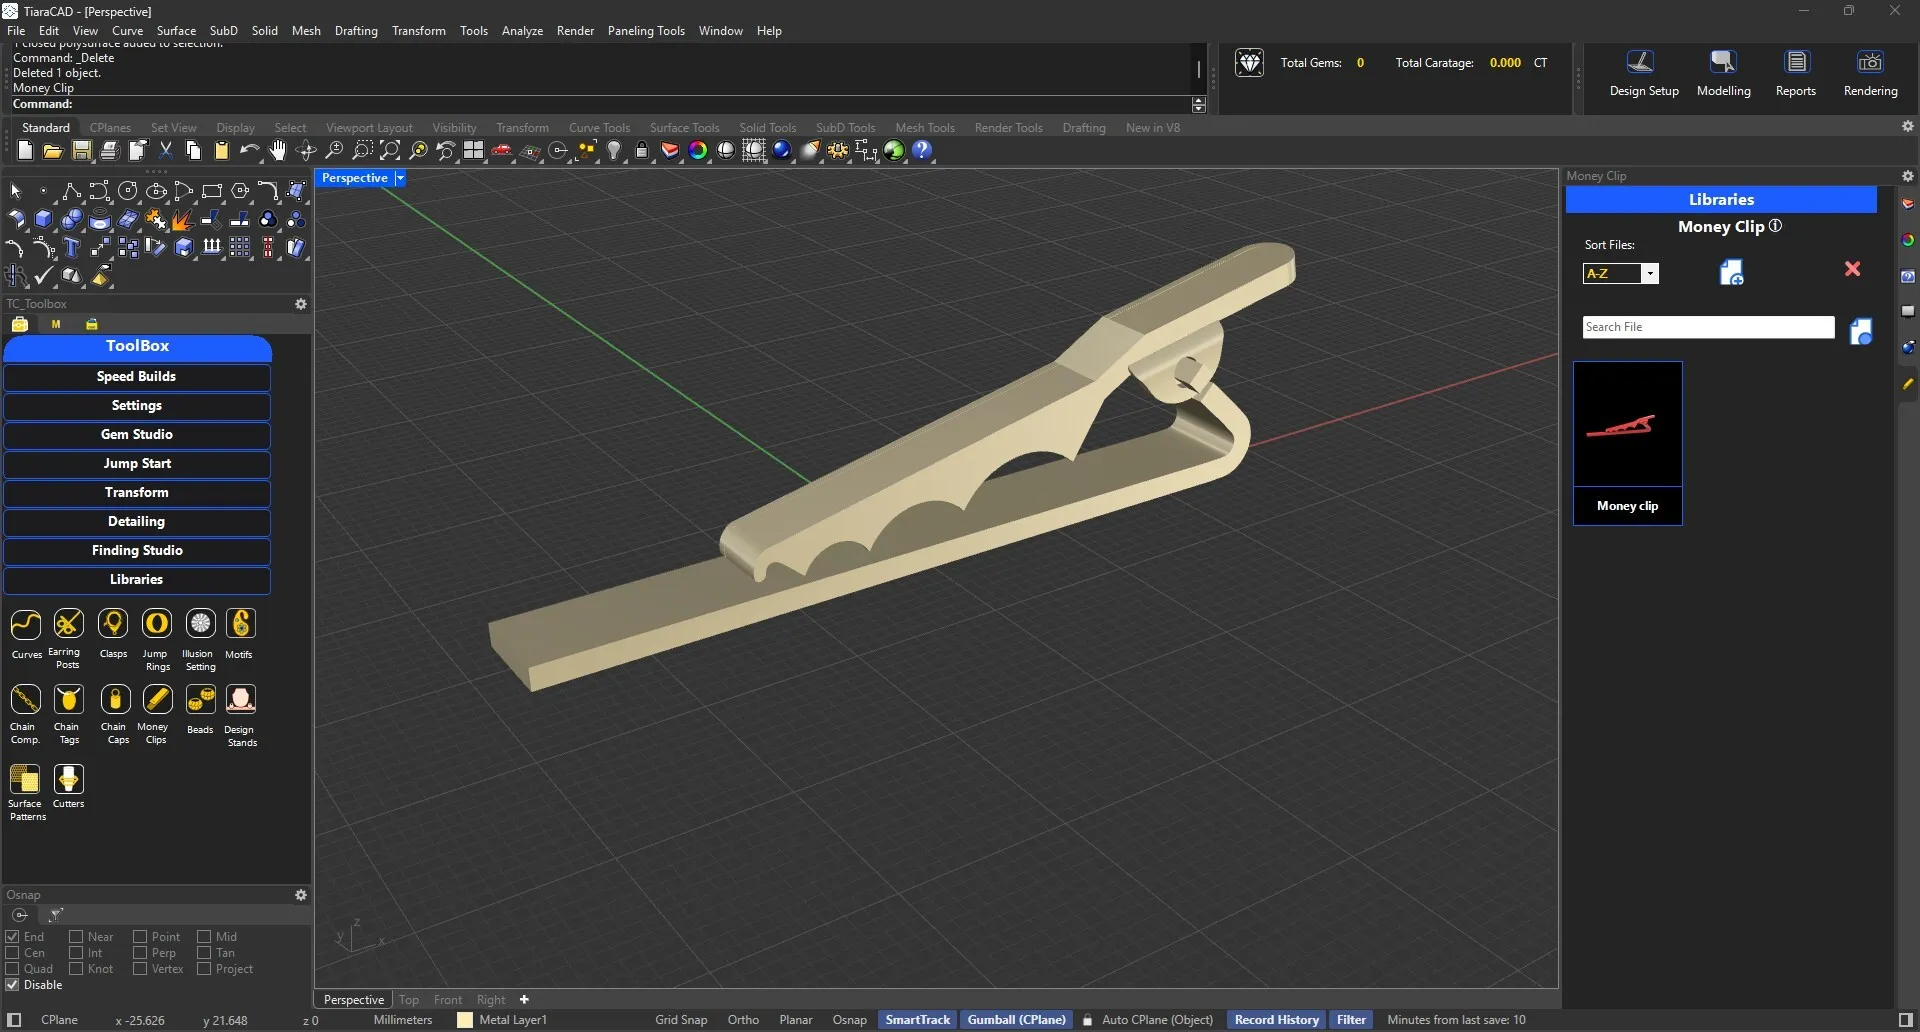1920x1032 pixels.
Task: Open the Paneling Tools menu
Action: pos(645,31)
